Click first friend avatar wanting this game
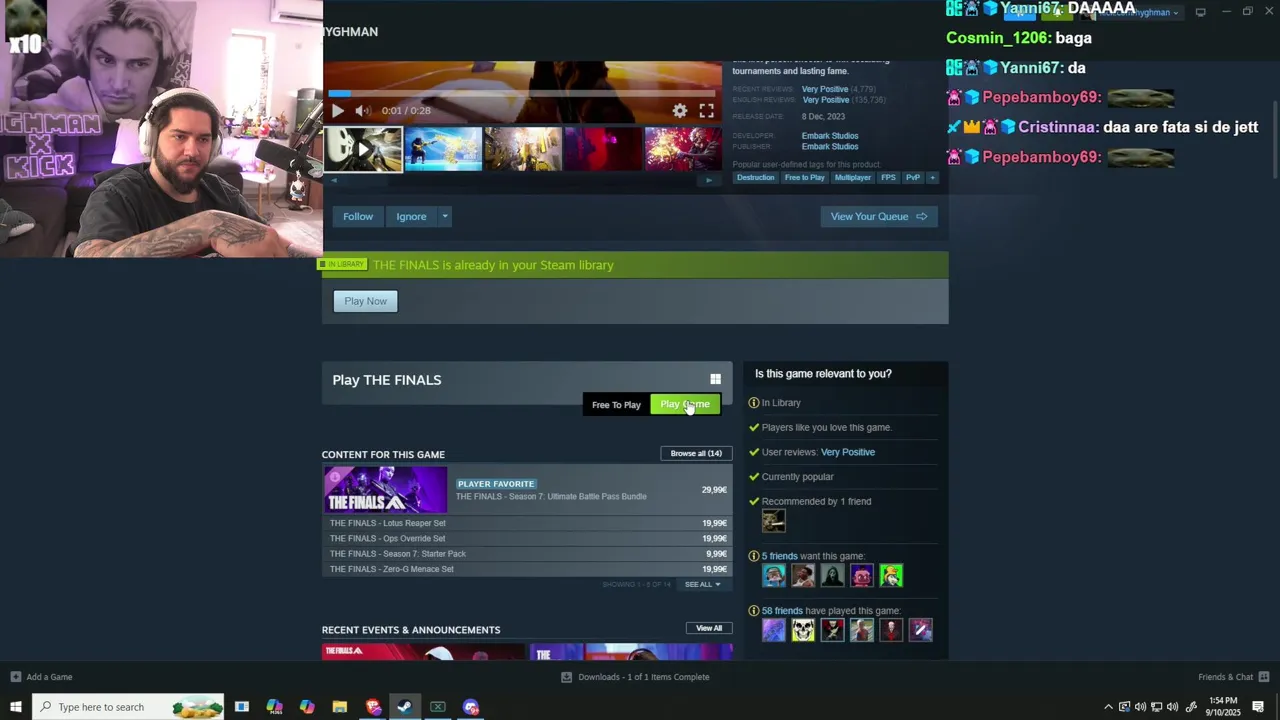The height and width of the screenshot is (720, 1280). (x=774, y=575)
